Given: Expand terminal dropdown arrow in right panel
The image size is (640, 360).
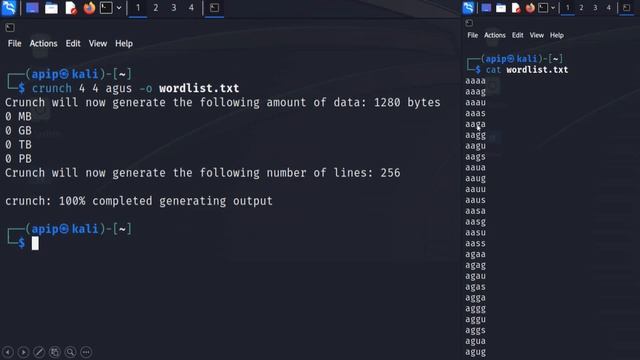Looking at the screenshot, I should 553,8.
